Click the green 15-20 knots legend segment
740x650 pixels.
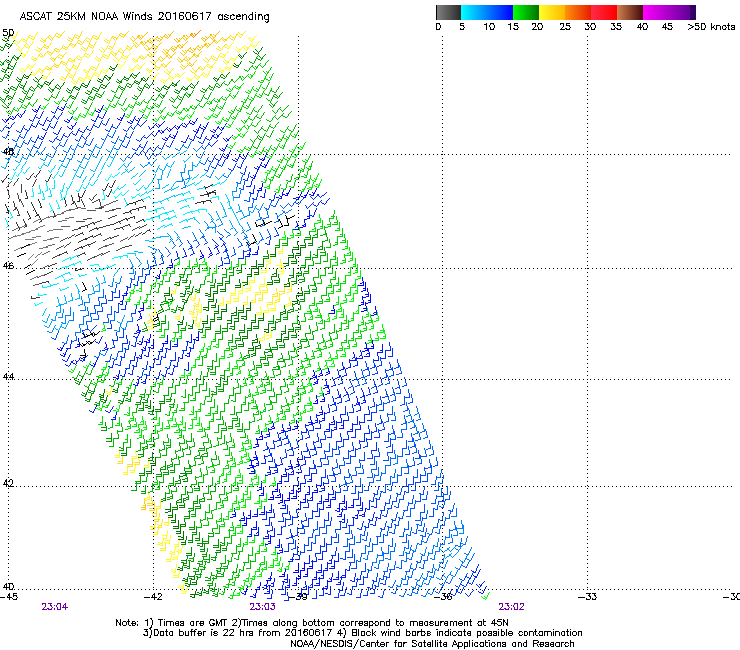coord(526,12)
